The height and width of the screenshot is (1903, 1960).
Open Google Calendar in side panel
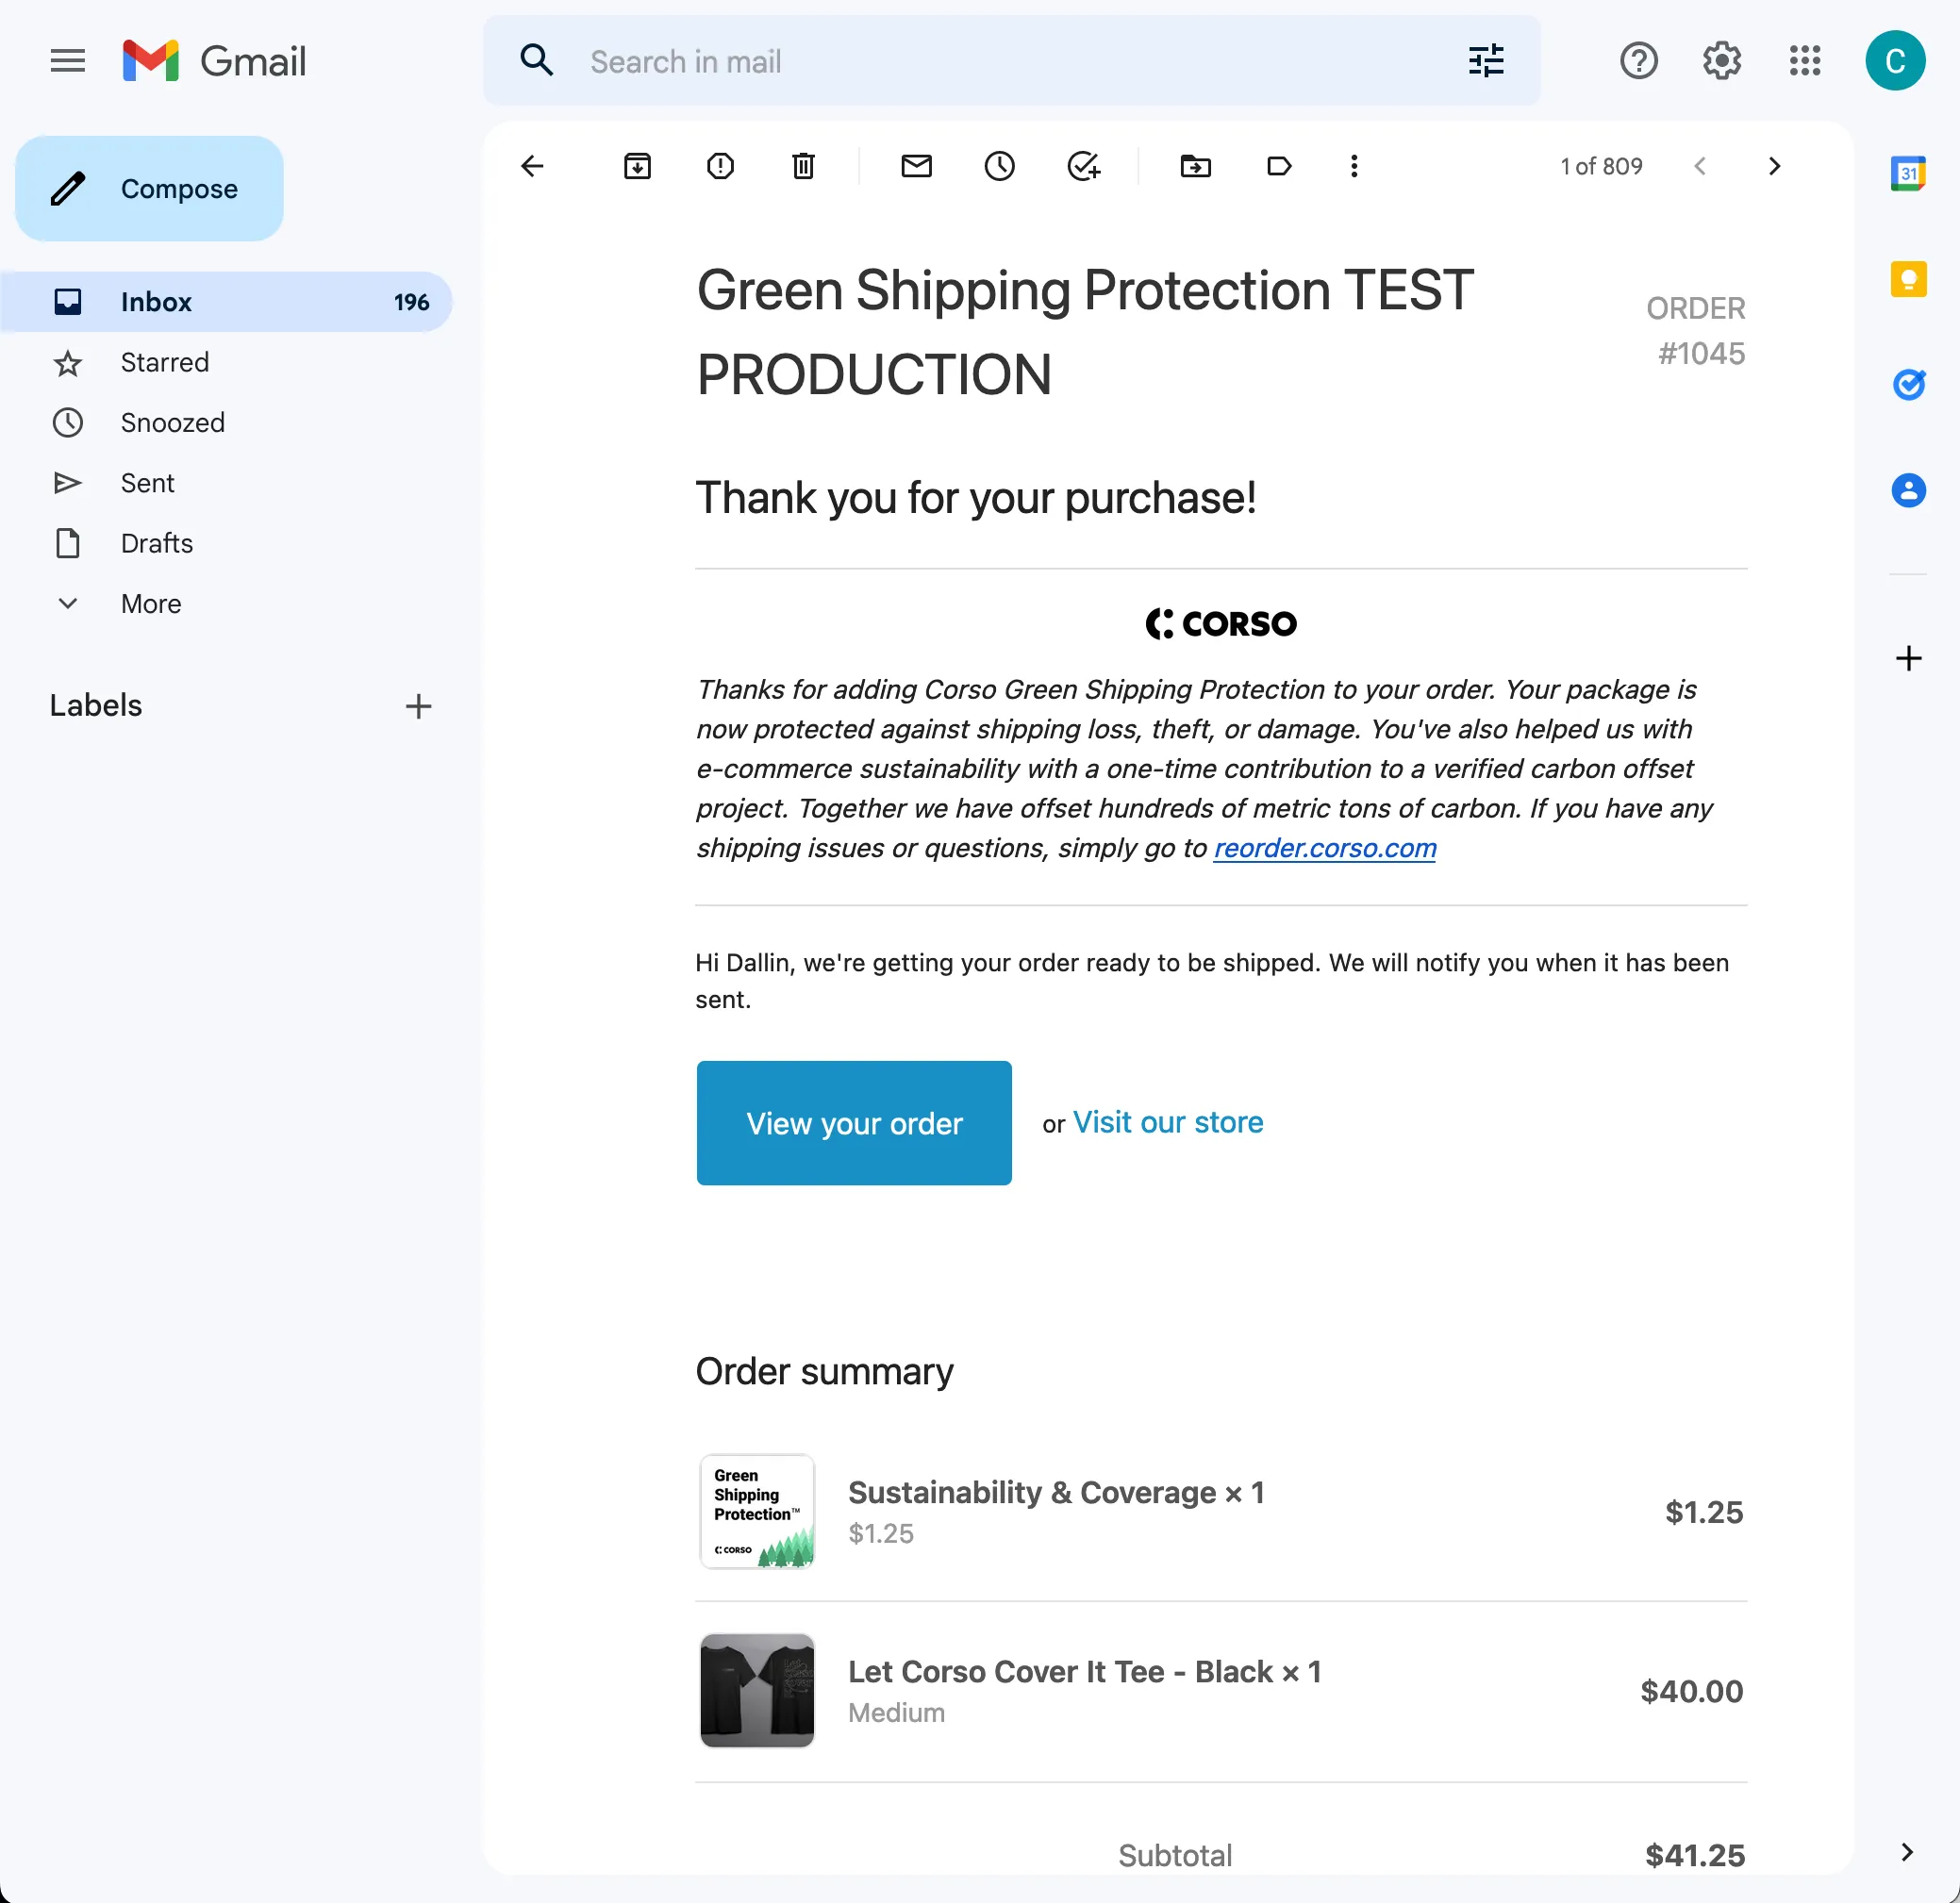[x=1909, y=173]
